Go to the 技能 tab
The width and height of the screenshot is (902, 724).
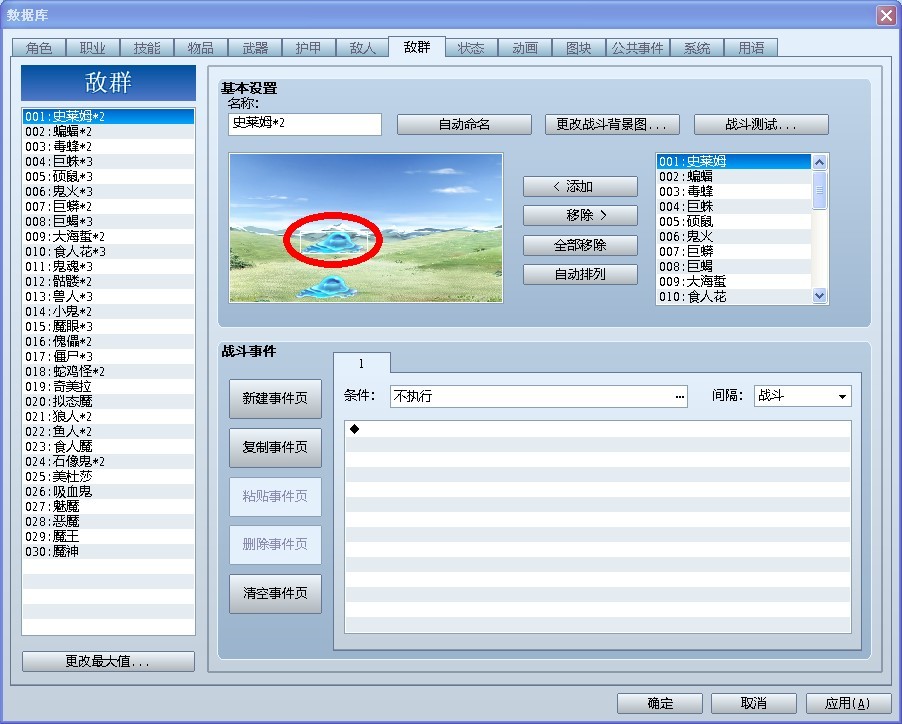coord(147,48)
